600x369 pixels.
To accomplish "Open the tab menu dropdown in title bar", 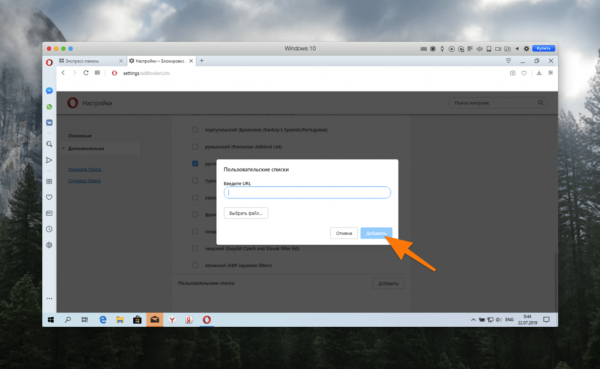I will tap(508, 61).
